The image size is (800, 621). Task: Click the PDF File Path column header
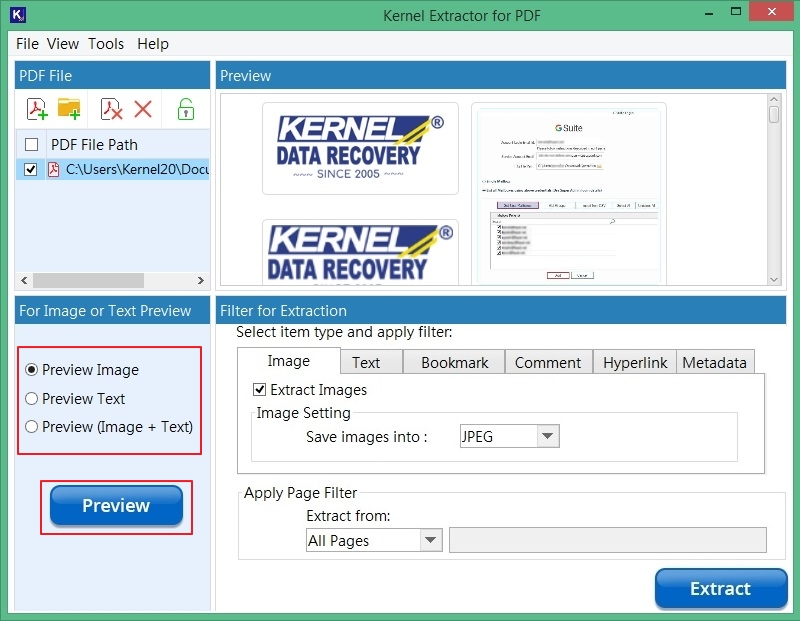[x=128, y=145]
